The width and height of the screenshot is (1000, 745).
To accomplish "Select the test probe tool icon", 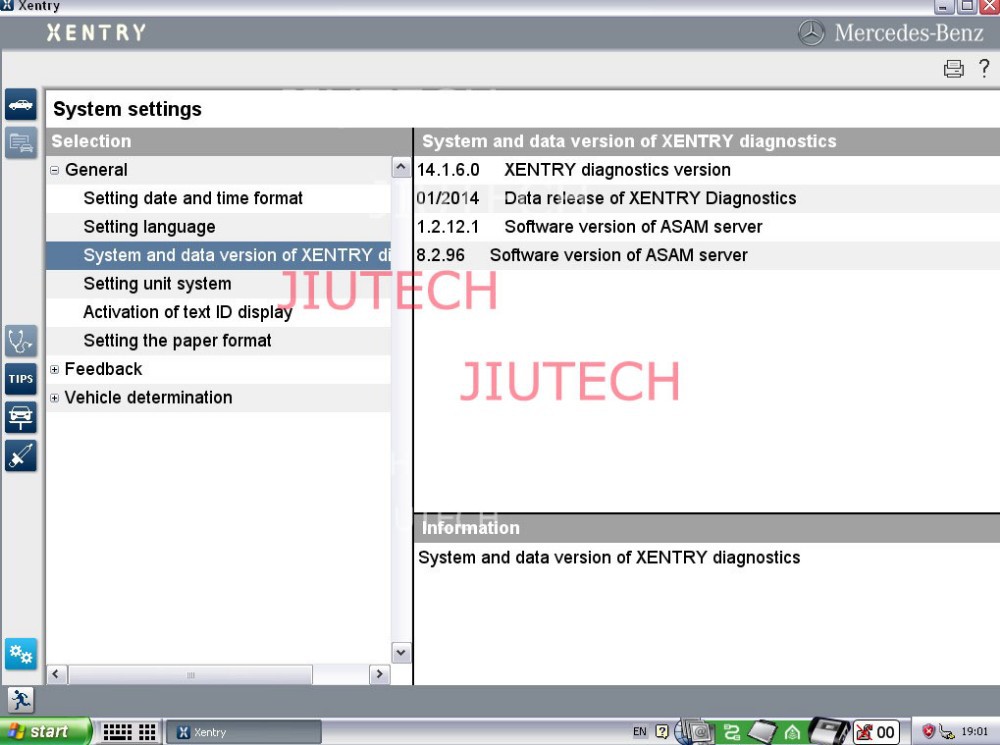I will point(21,455).
